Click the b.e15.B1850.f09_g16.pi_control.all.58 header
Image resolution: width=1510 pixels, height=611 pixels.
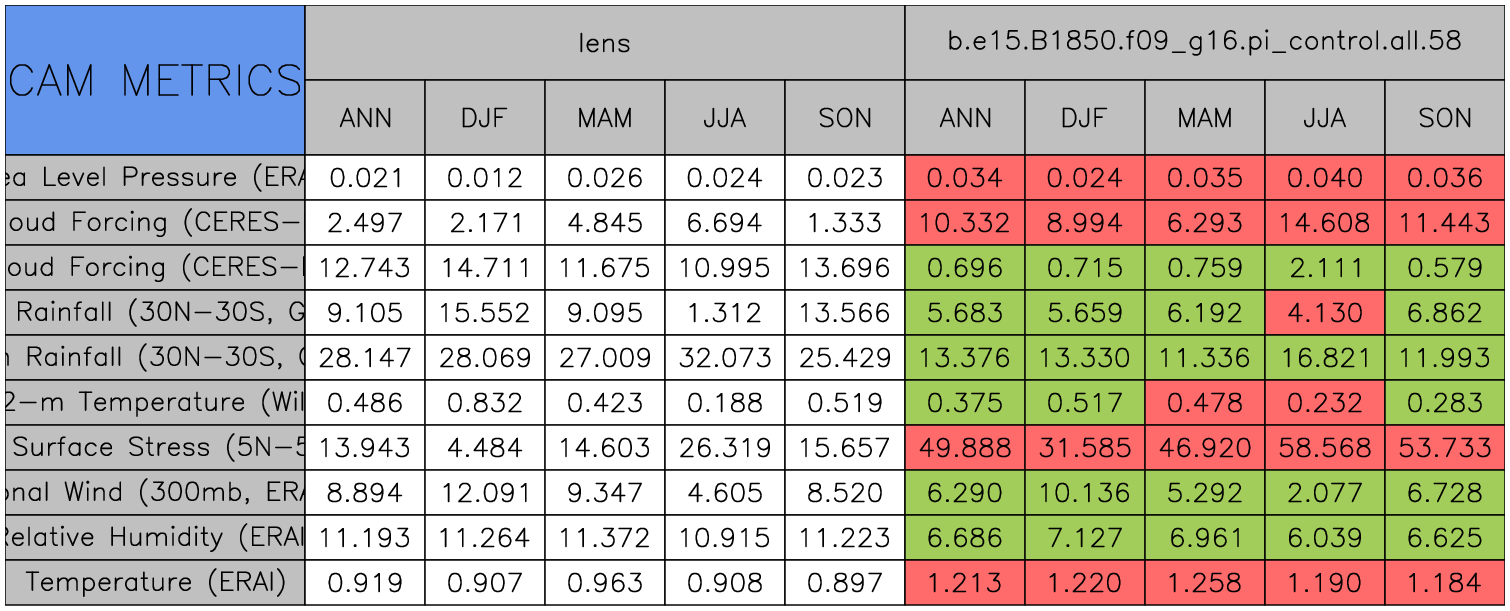pos(1204,42)
